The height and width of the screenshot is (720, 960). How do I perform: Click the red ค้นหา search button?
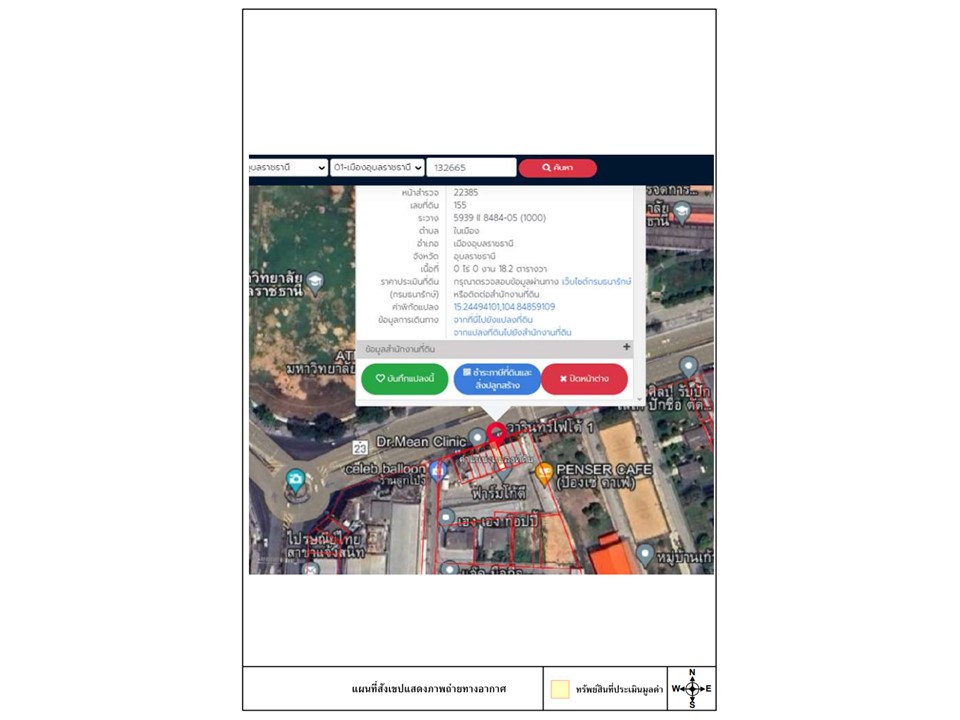557,168
